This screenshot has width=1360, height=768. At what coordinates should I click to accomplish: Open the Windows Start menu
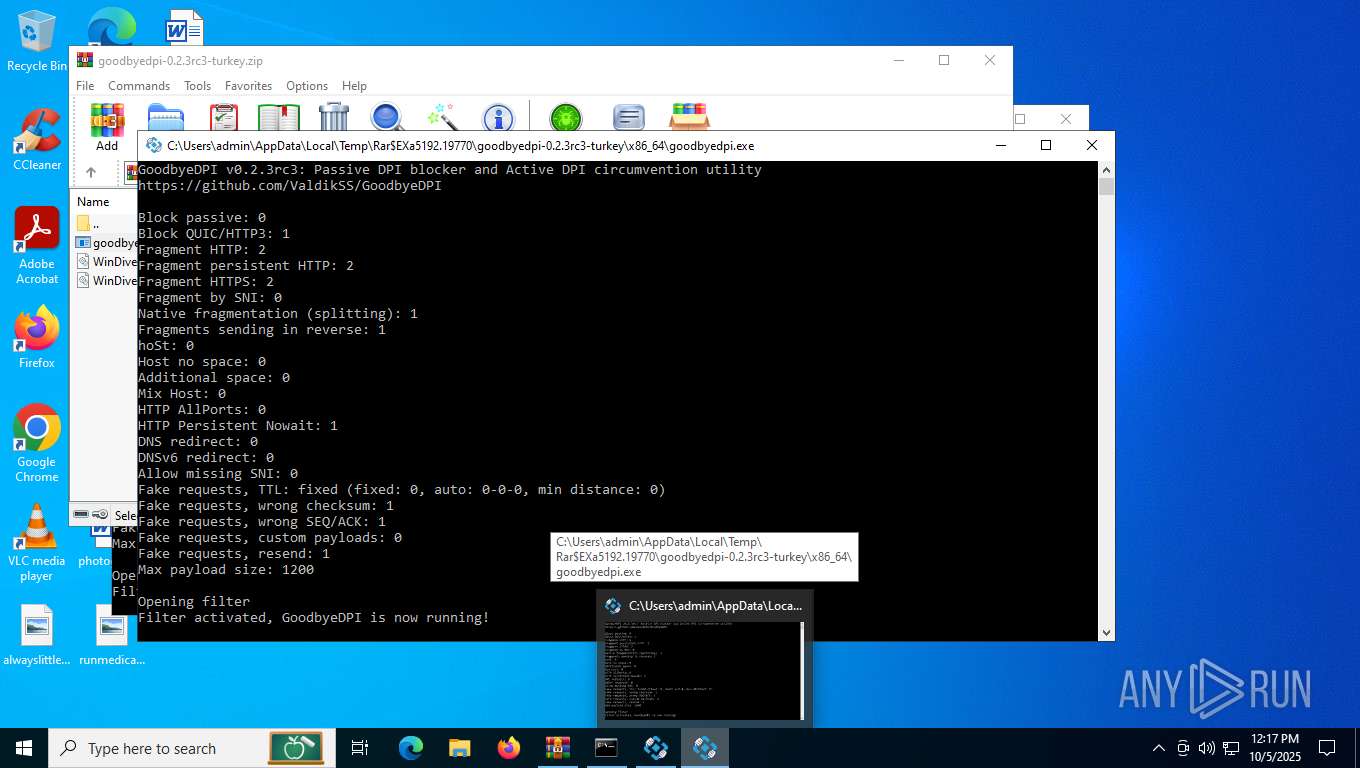pos(24,748)
